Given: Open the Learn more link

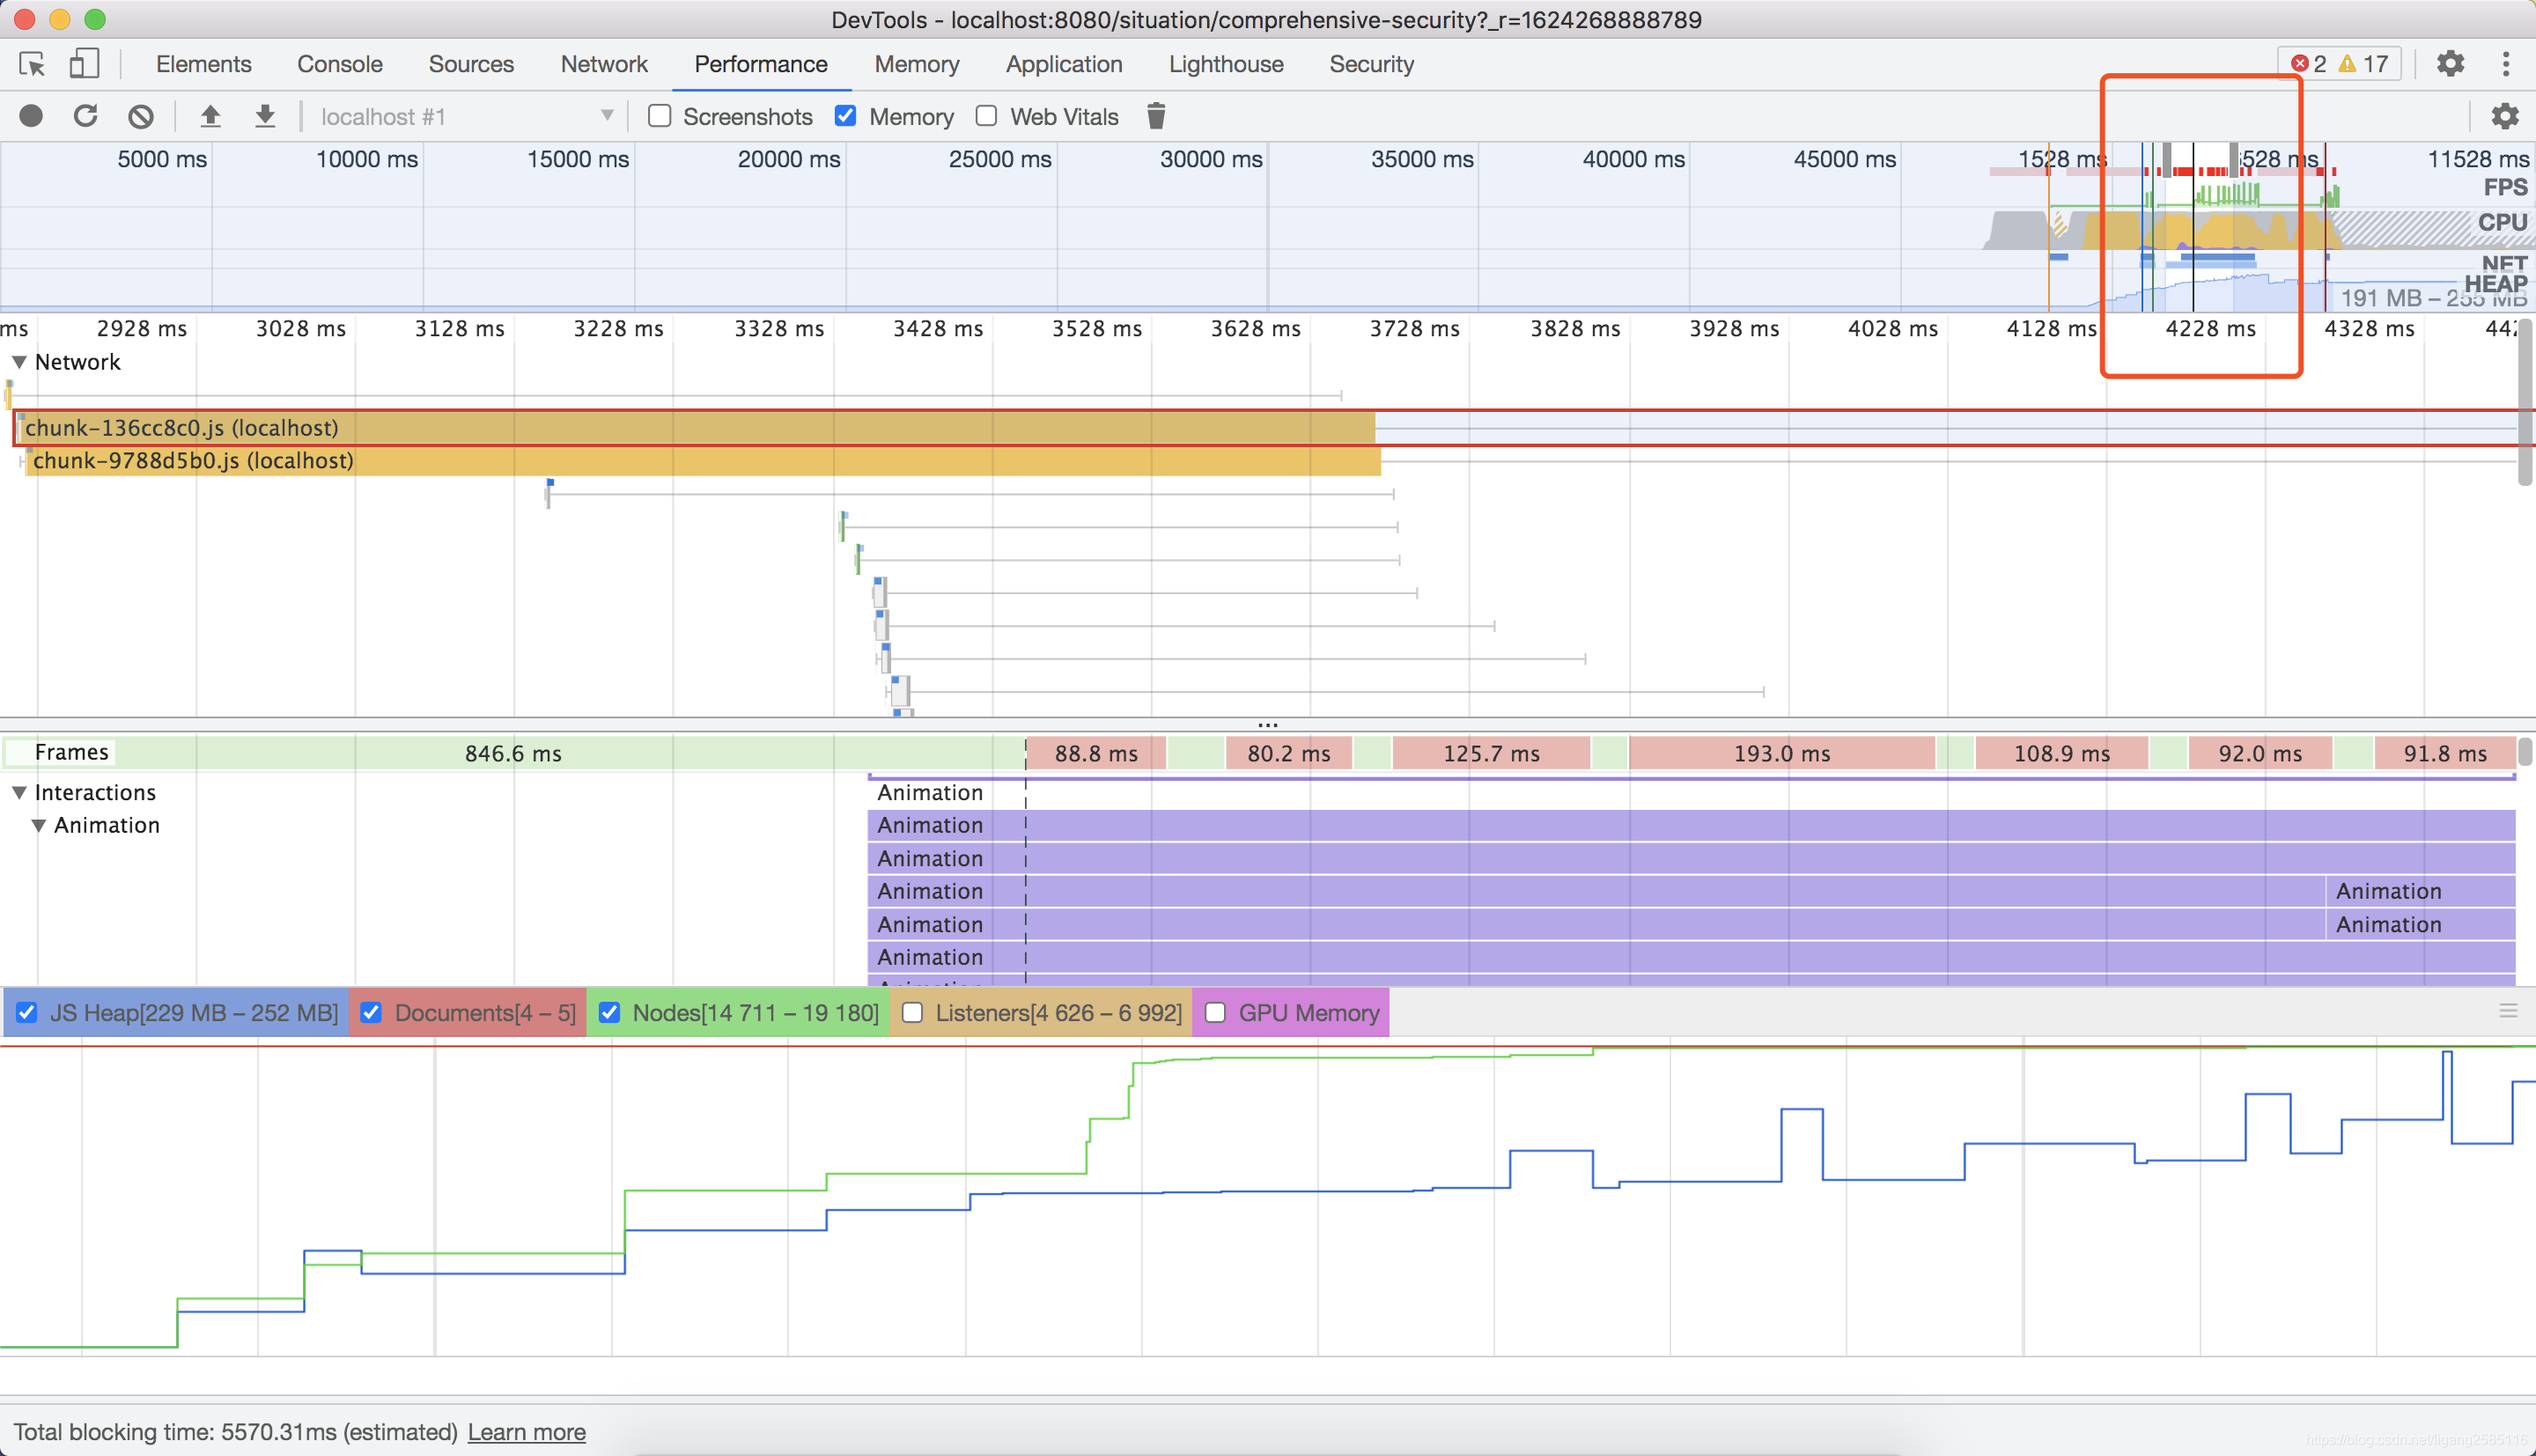Looking at the screenshot, I should coord(526,1432).
